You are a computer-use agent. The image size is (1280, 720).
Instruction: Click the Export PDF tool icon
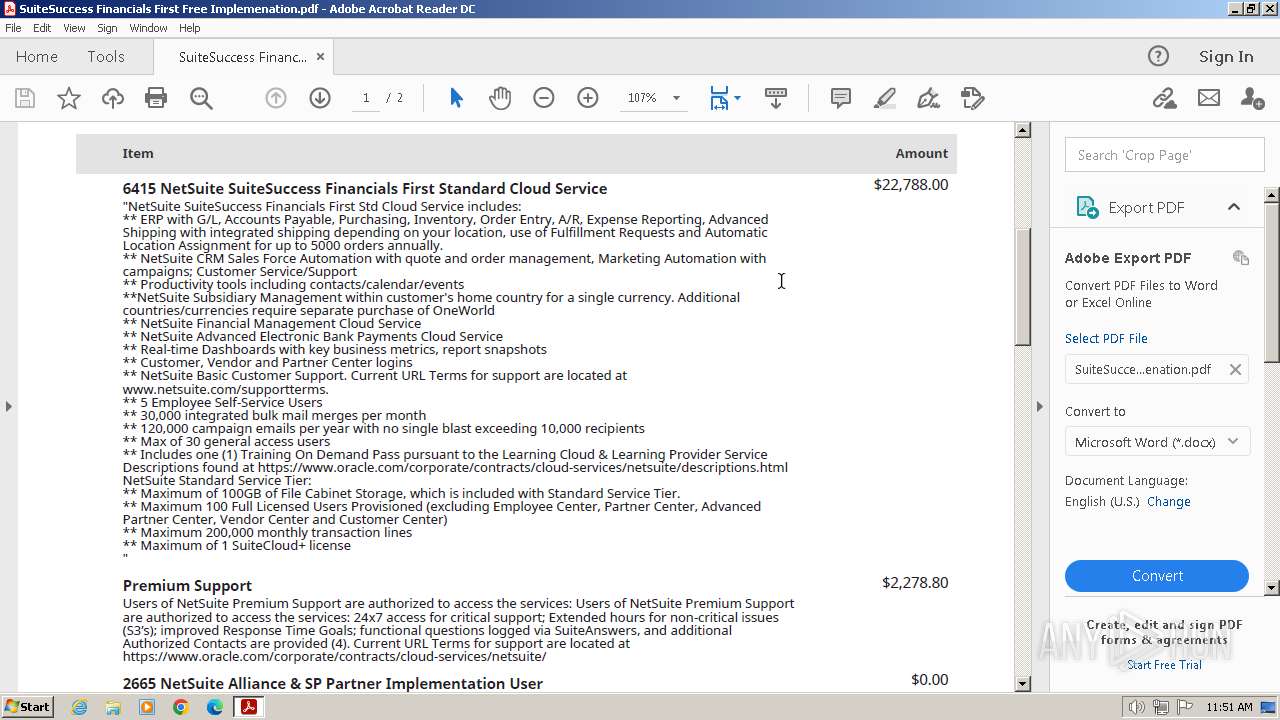1087,207
